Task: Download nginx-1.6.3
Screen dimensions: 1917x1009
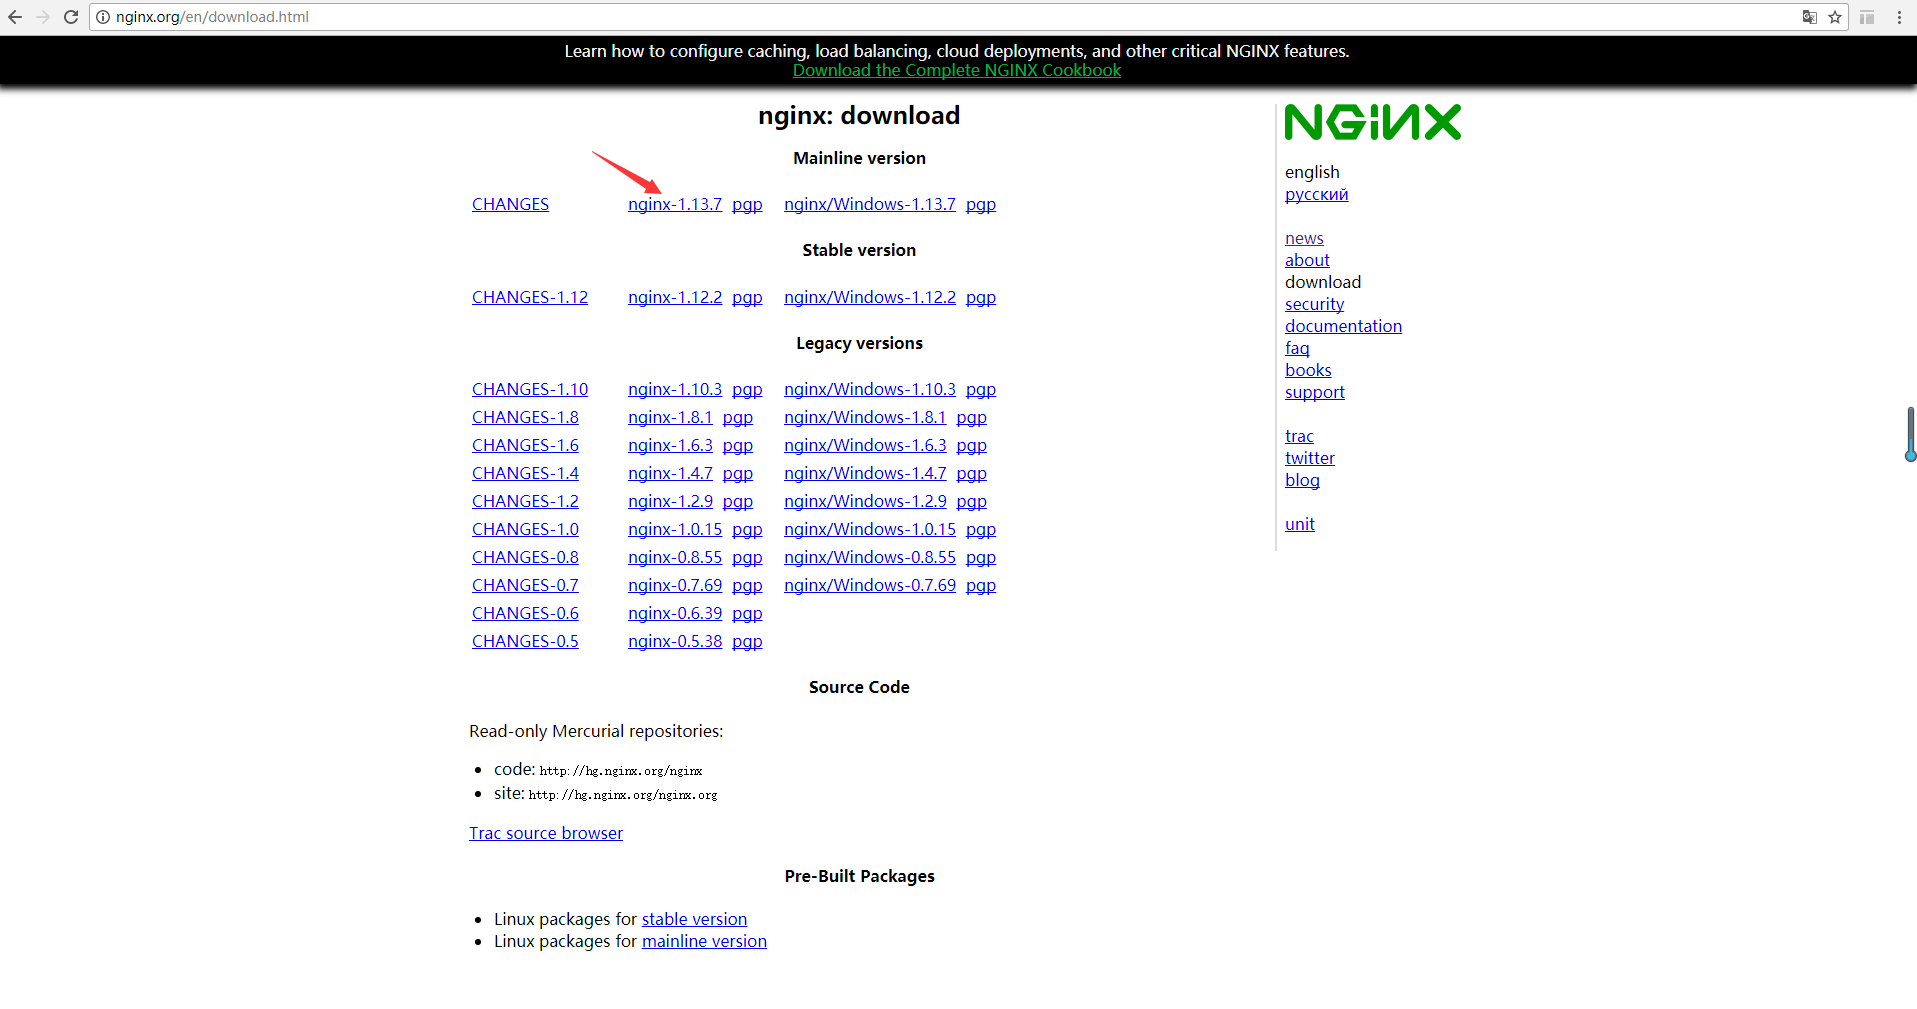Action: (x=670, y=445)
